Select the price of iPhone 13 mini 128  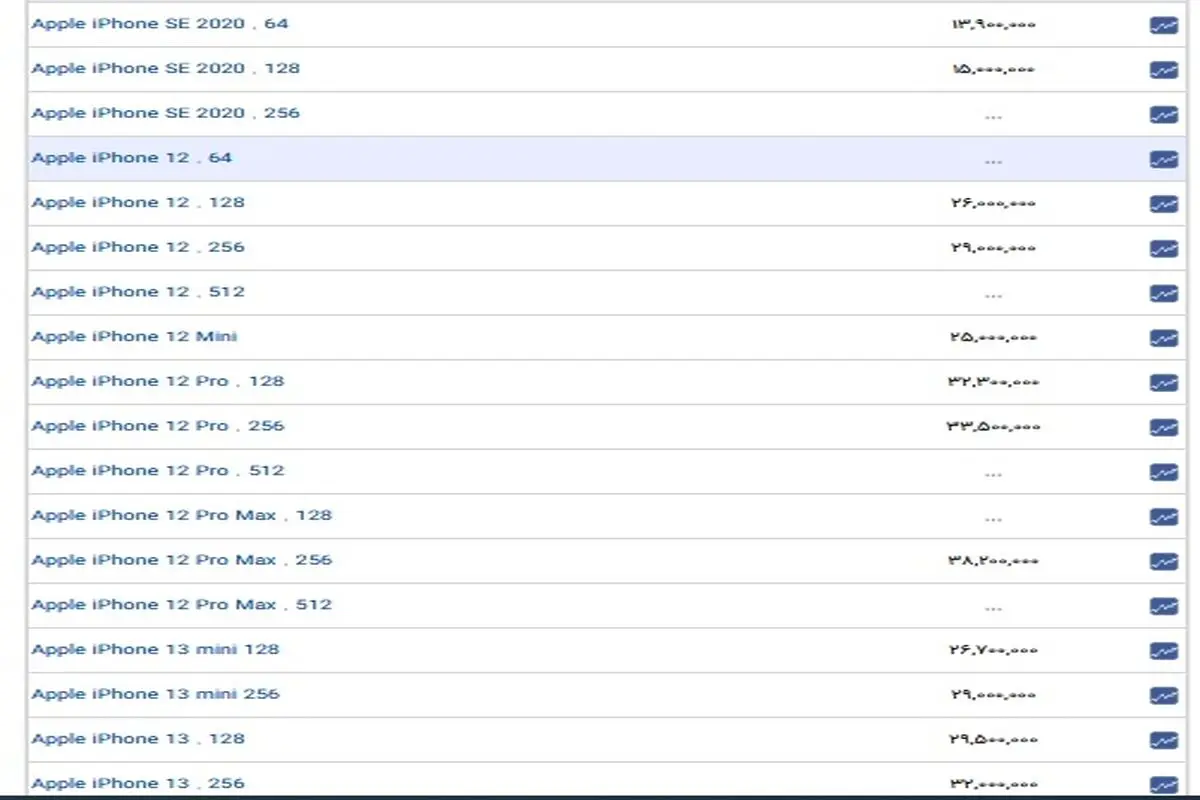[994, 650]
